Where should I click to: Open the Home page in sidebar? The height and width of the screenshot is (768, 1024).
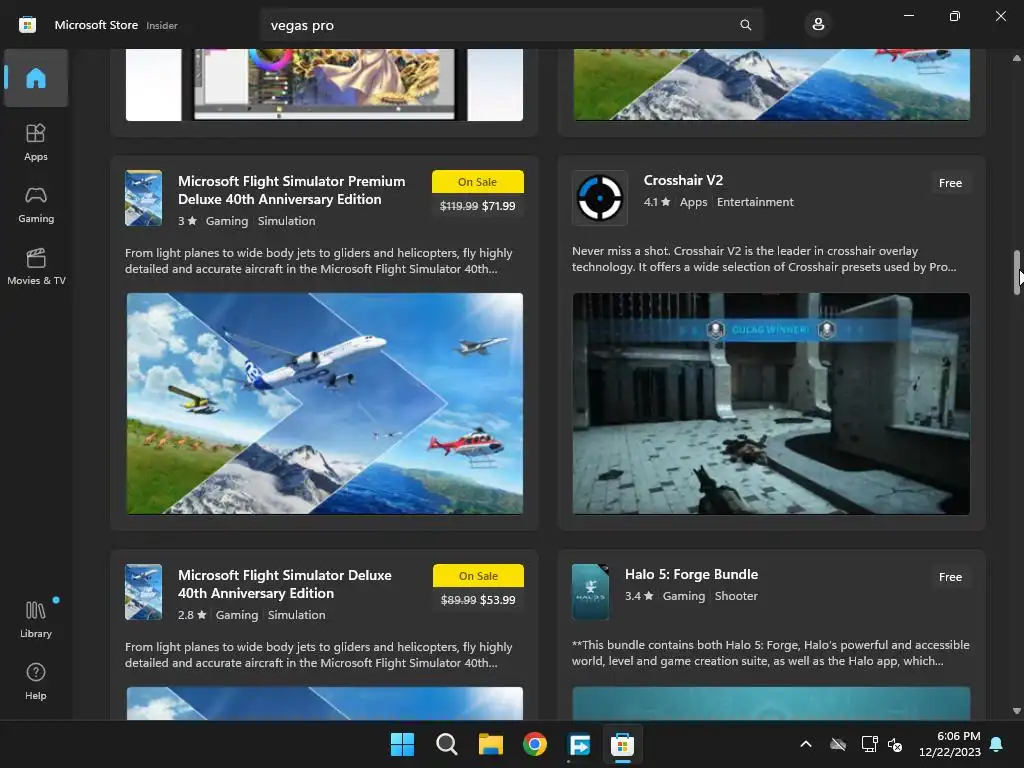[x=36, y=78]
